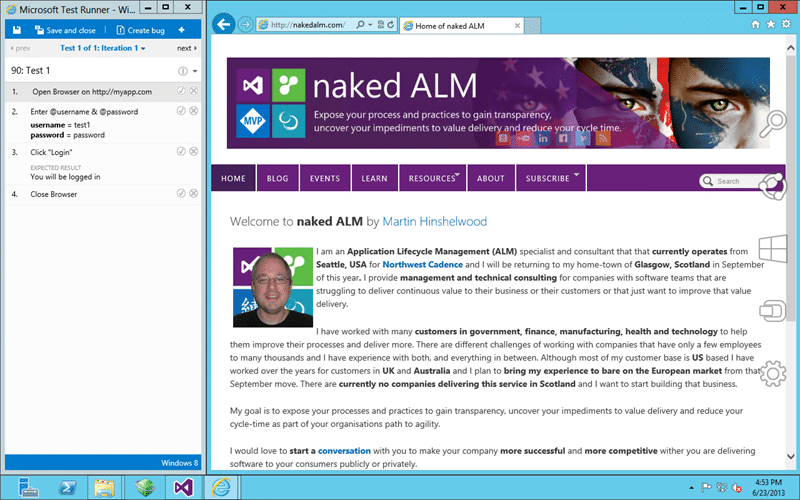This screenshot has width=800, height=500.
Task: Close the Home of naked ALM tab
Action: [x=517, y=26]
